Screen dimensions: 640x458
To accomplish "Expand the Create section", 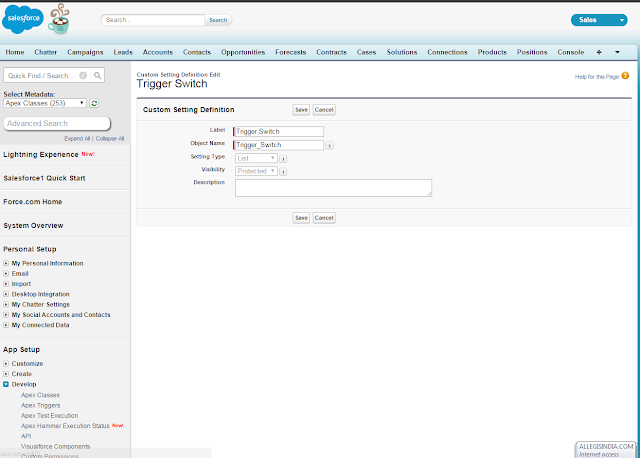I will click(6, 374).
